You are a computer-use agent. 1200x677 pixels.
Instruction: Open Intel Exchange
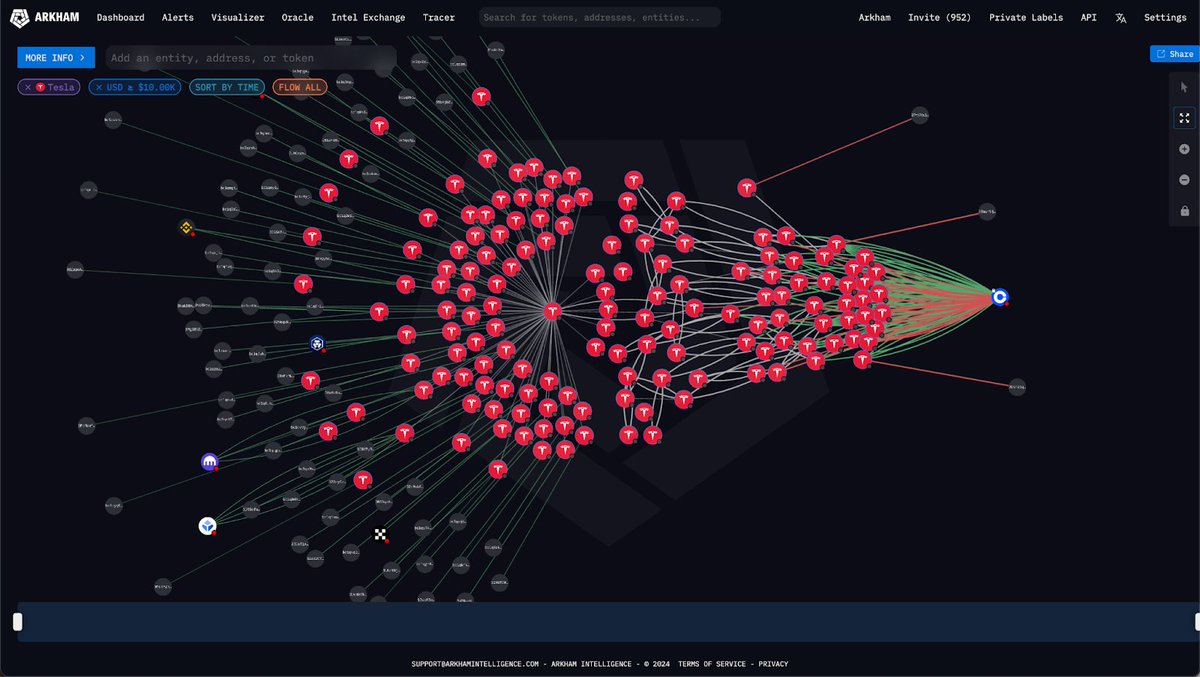pyautogui.click(x=368, y=17)
